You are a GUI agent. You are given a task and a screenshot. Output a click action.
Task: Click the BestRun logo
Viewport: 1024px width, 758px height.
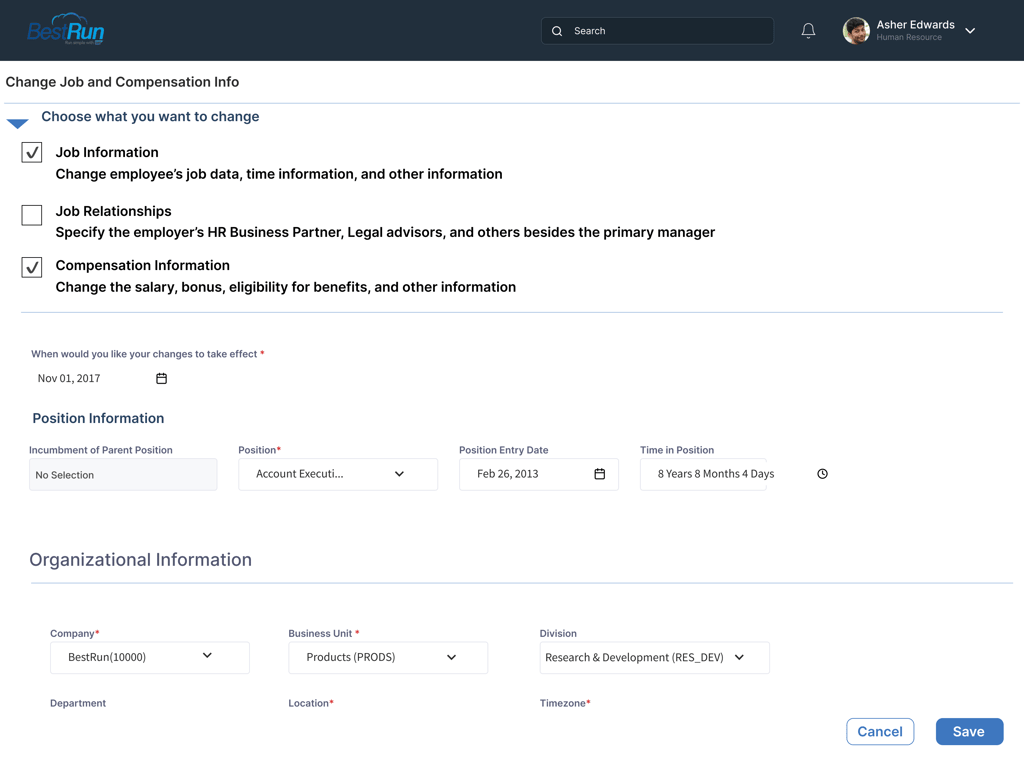click(64, 30)
